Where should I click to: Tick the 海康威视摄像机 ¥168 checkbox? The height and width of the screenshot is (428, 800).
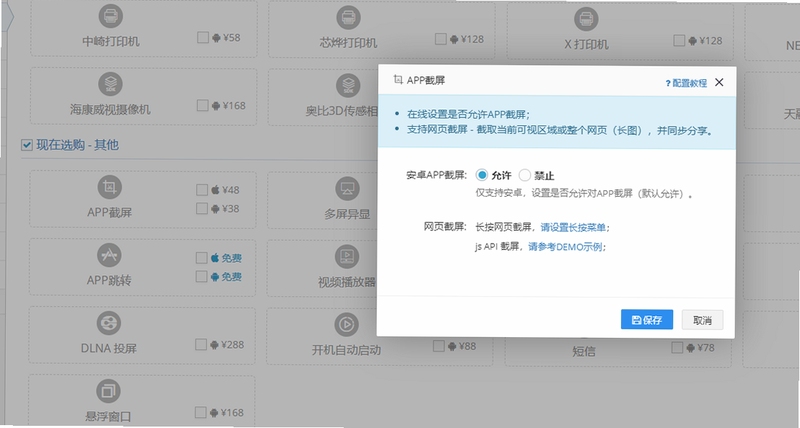point(203,105)
